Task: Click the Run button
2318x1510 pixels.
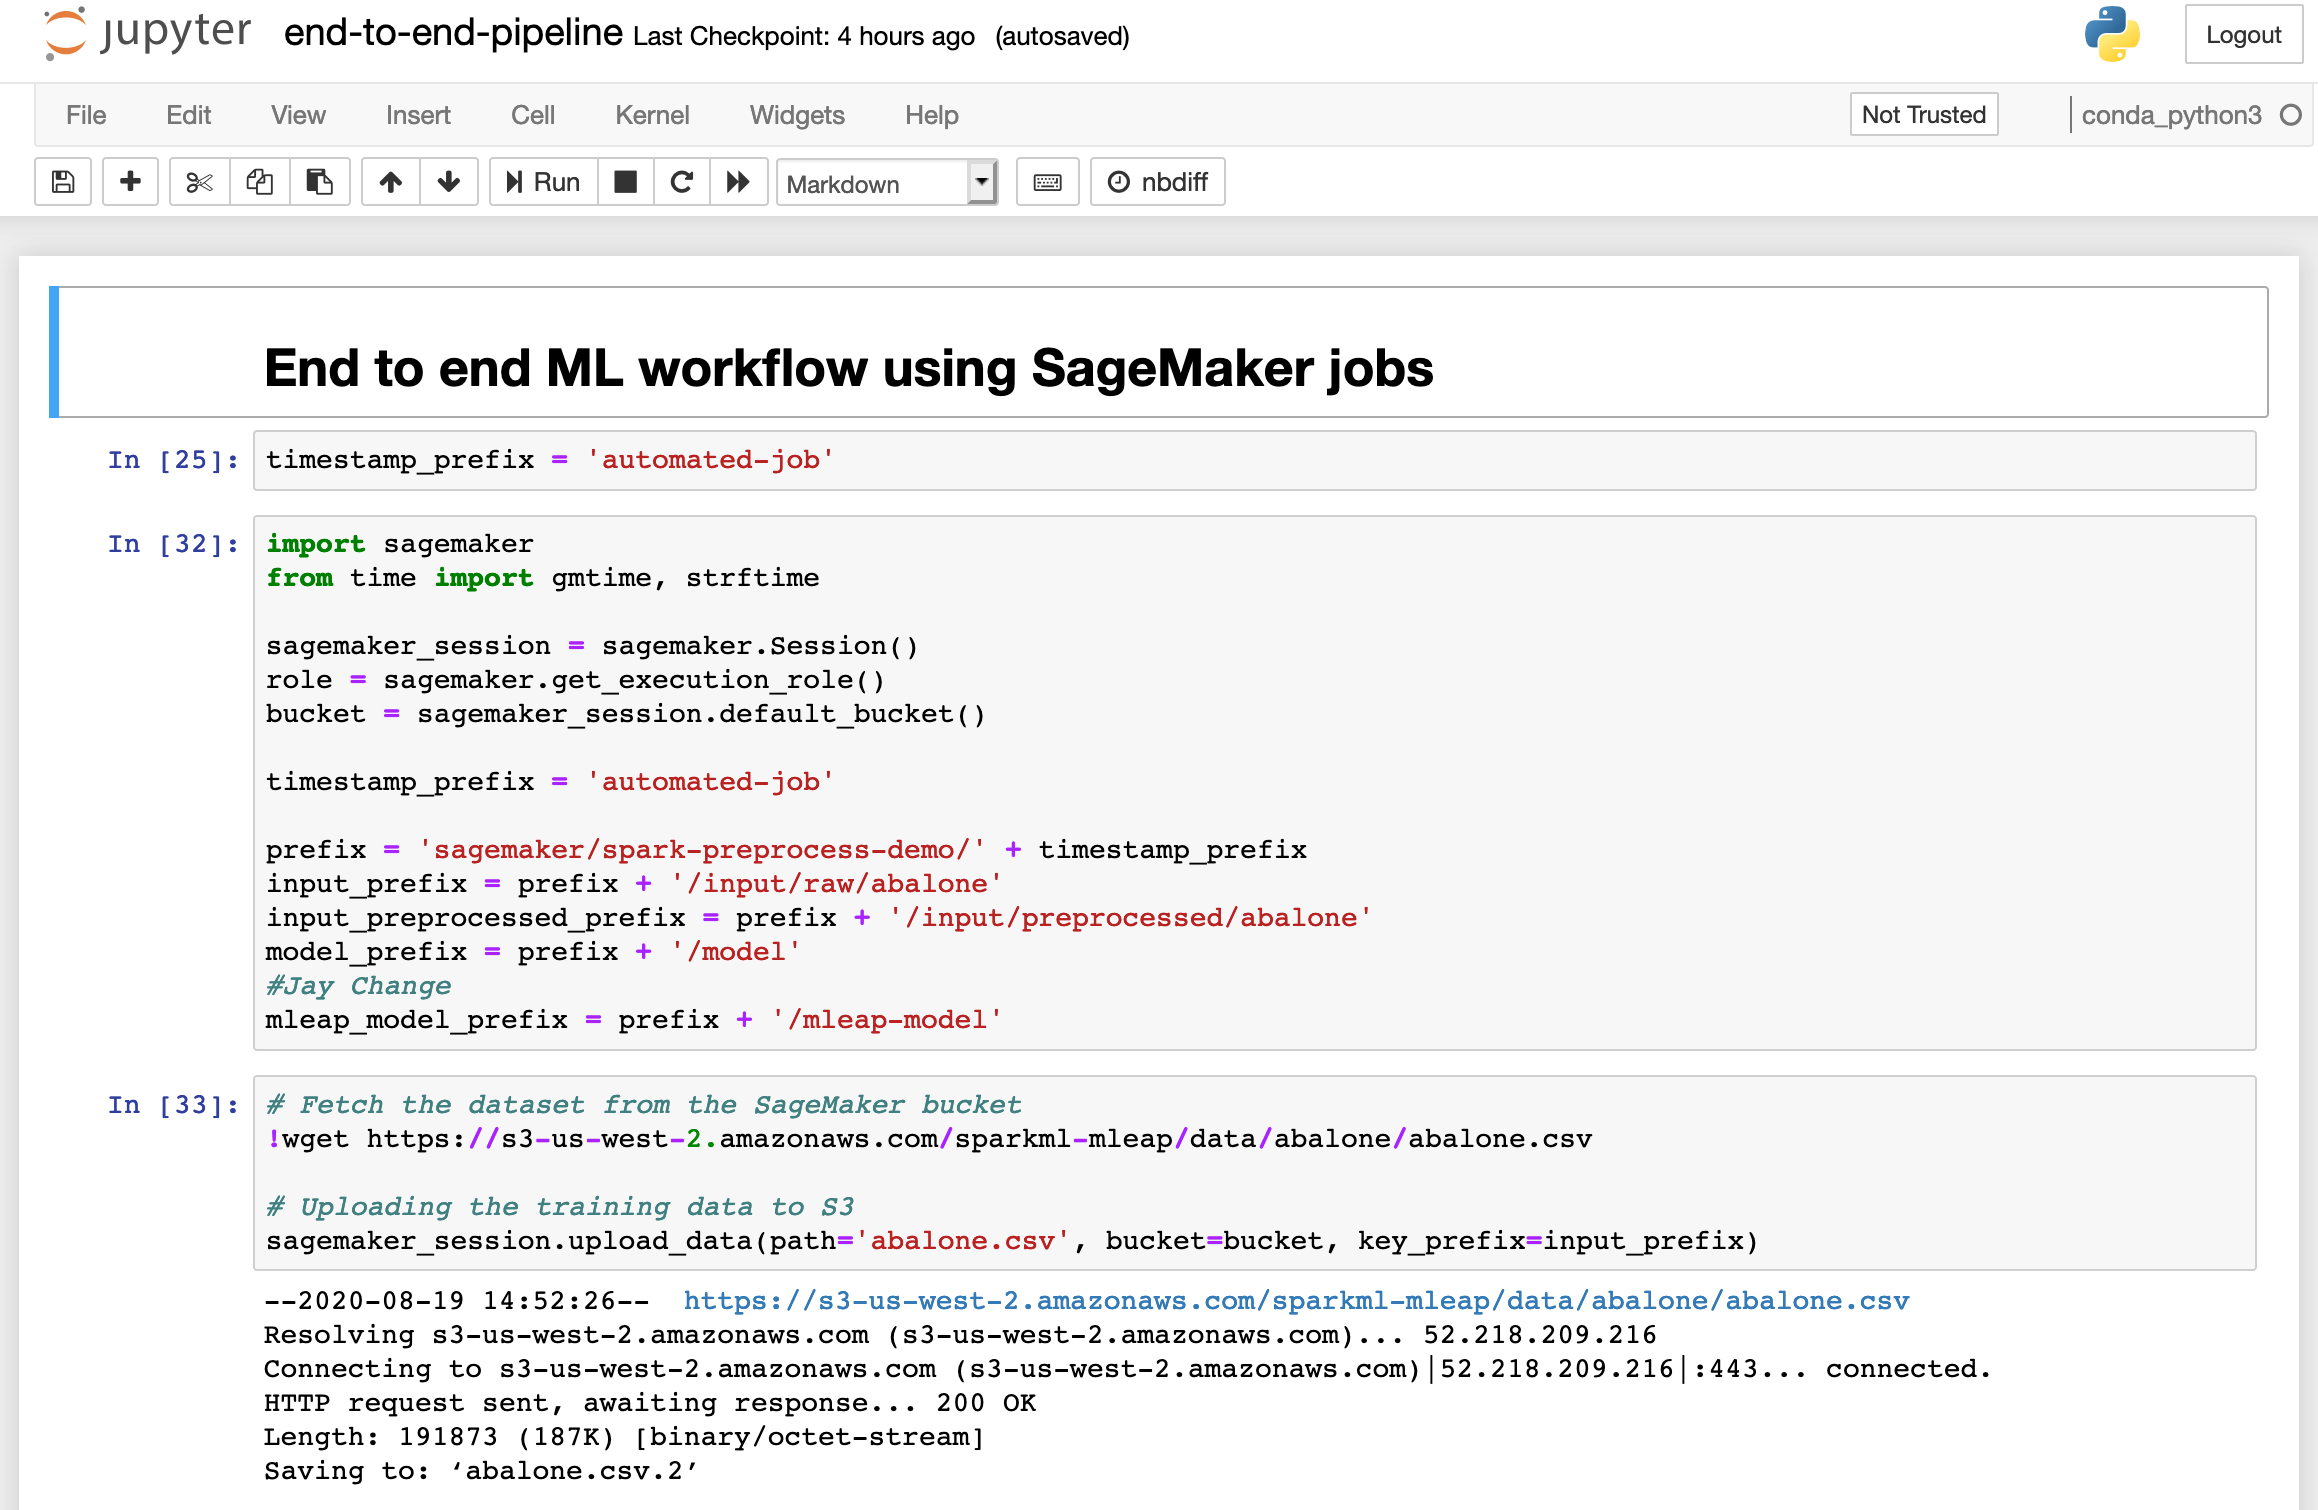Action: pos(543,182)
